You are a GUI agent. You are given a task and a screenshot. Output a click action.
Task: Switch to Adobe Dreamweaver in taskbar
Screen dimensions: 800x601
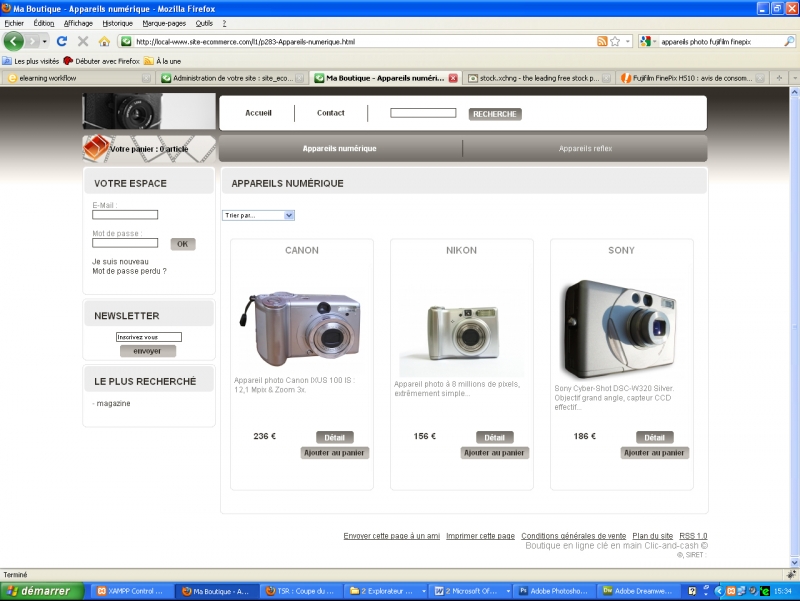coord(639,591)
